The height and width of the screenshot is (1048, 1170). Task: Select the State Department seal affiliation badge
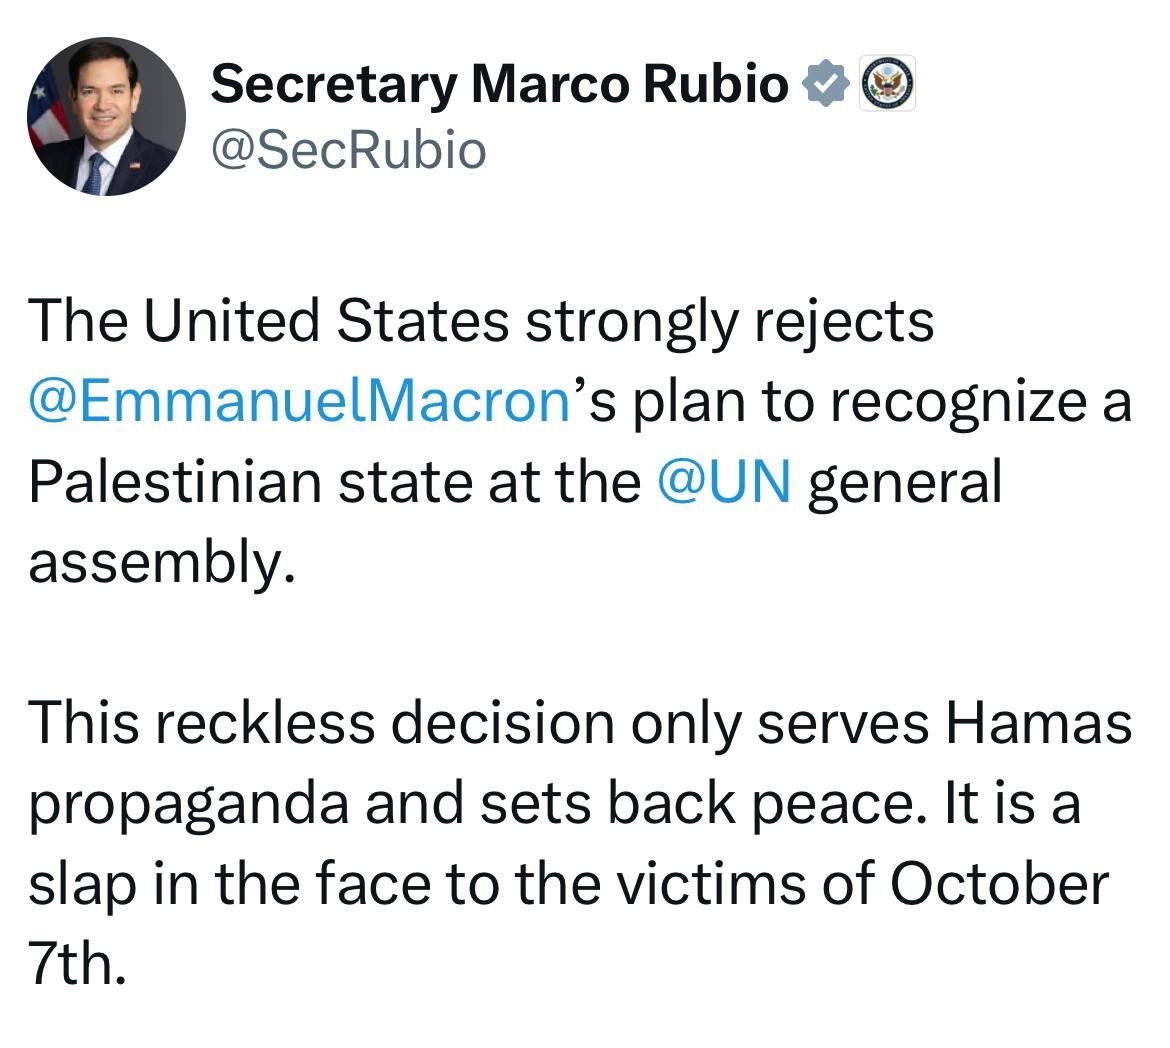(887, 83)
